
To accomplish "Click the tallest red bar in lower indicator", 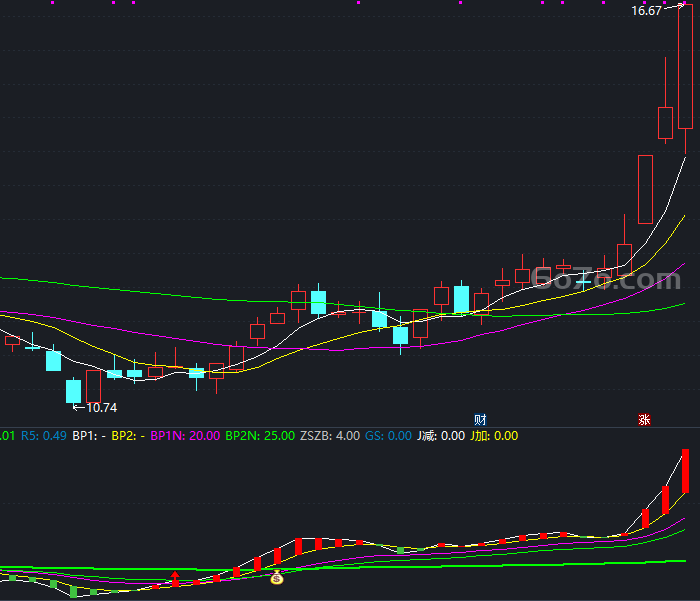I will click(x=685, y=472).
